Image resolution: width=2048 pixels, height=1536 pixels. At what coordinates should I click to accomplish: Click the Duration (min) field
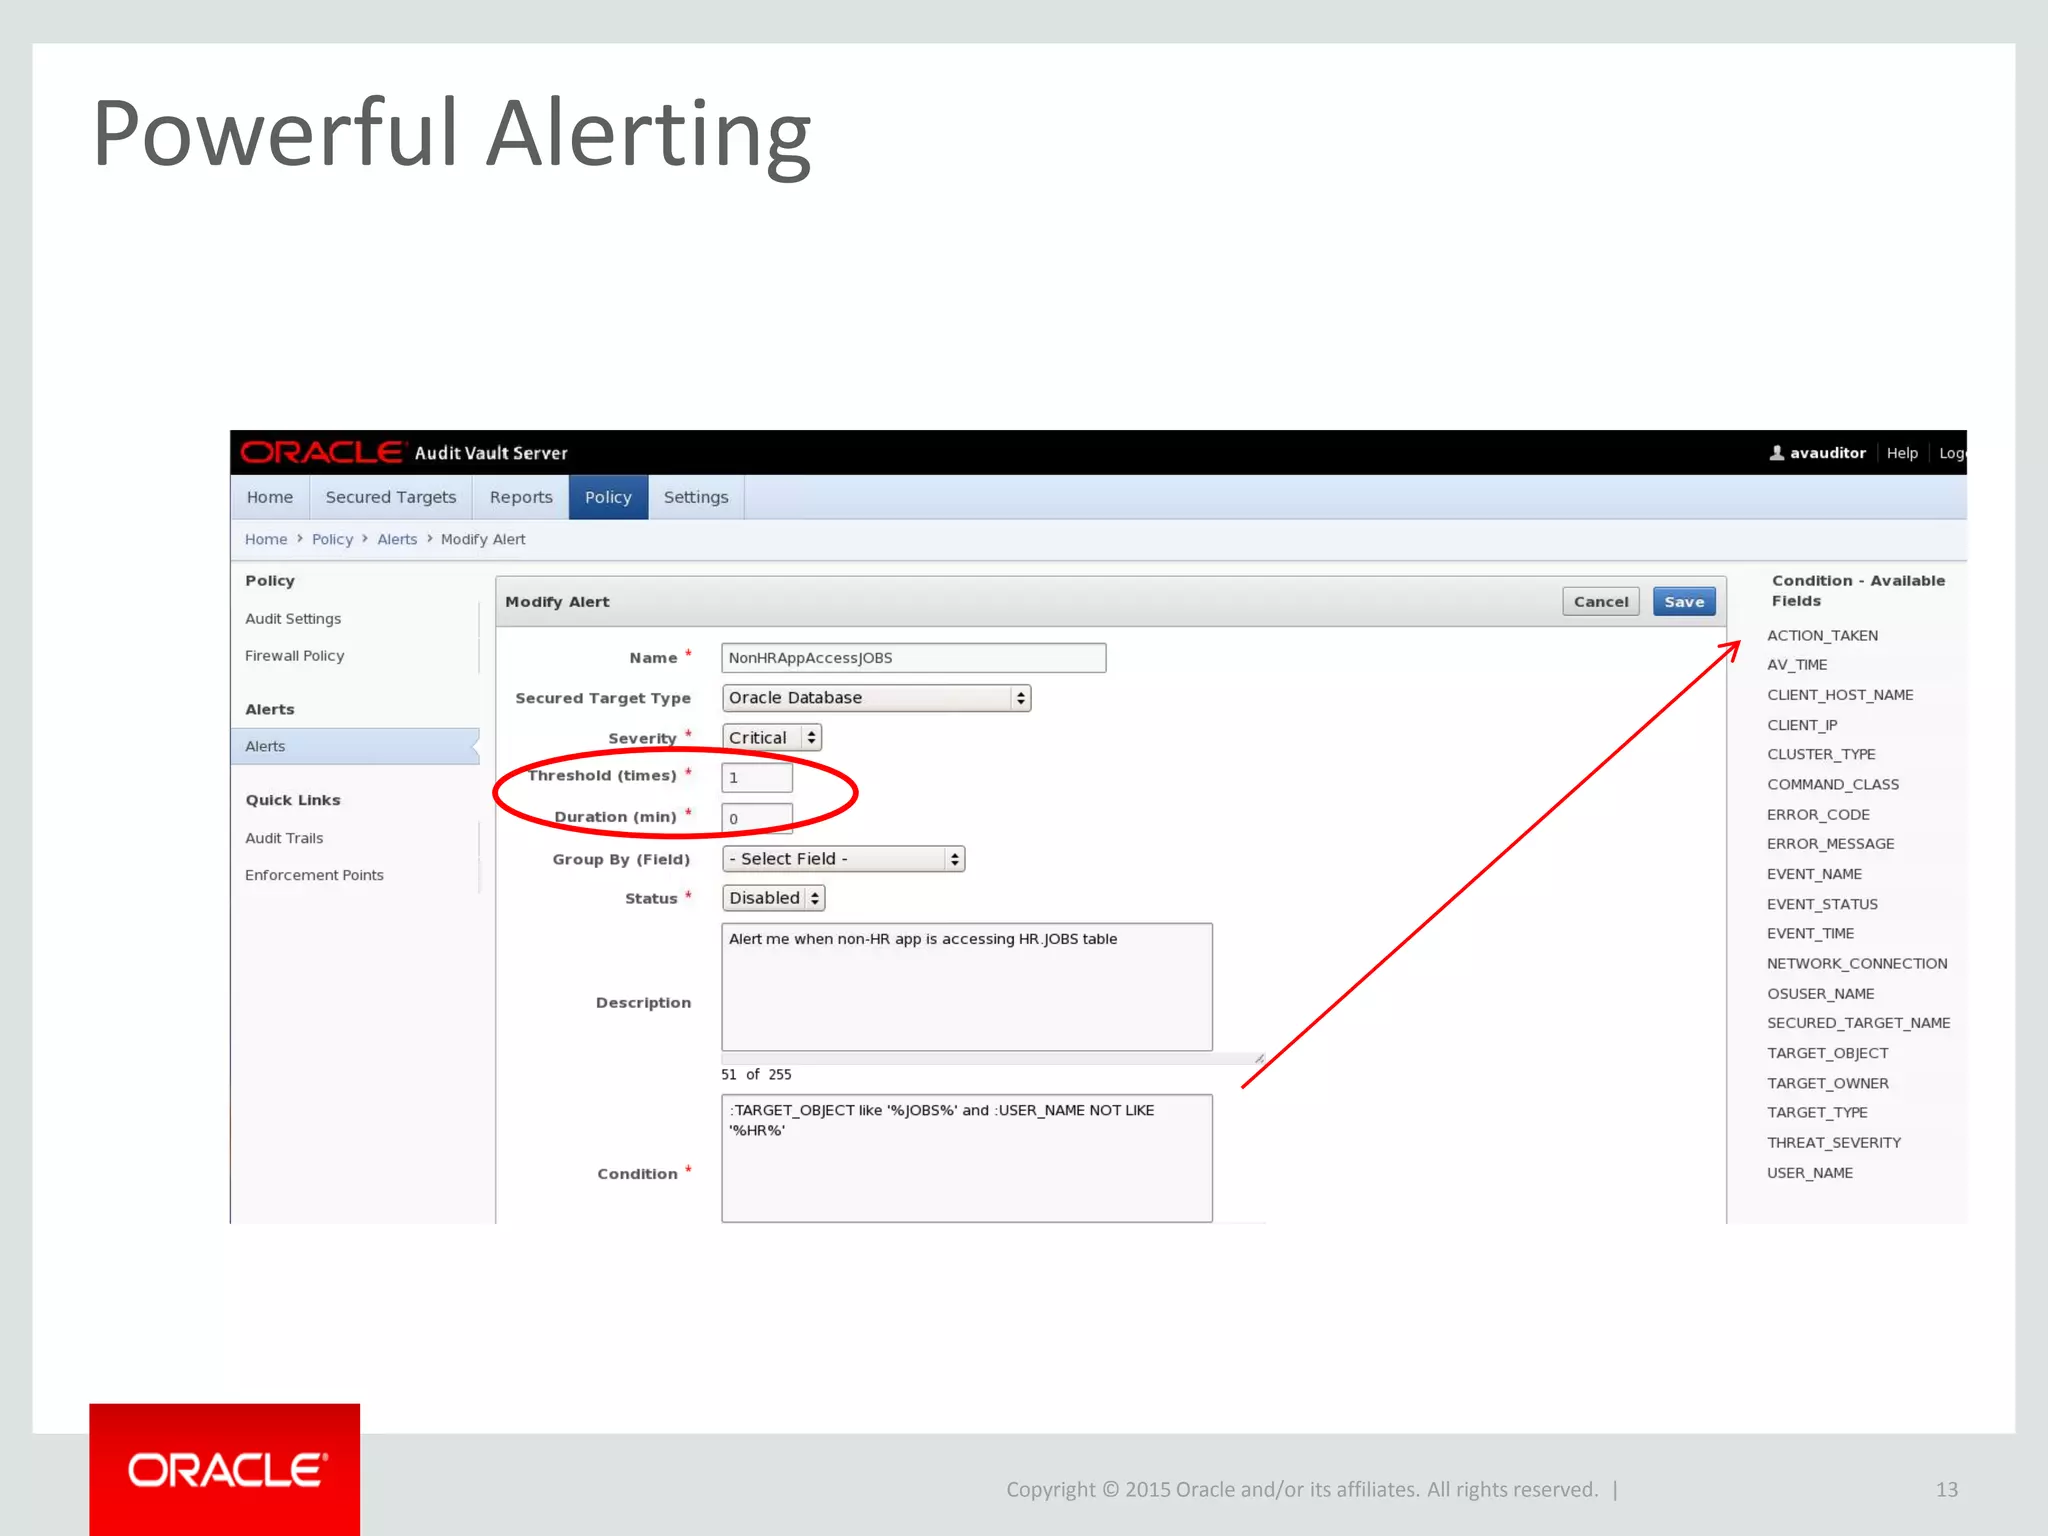pyautogui.click(x=757, y=819)
